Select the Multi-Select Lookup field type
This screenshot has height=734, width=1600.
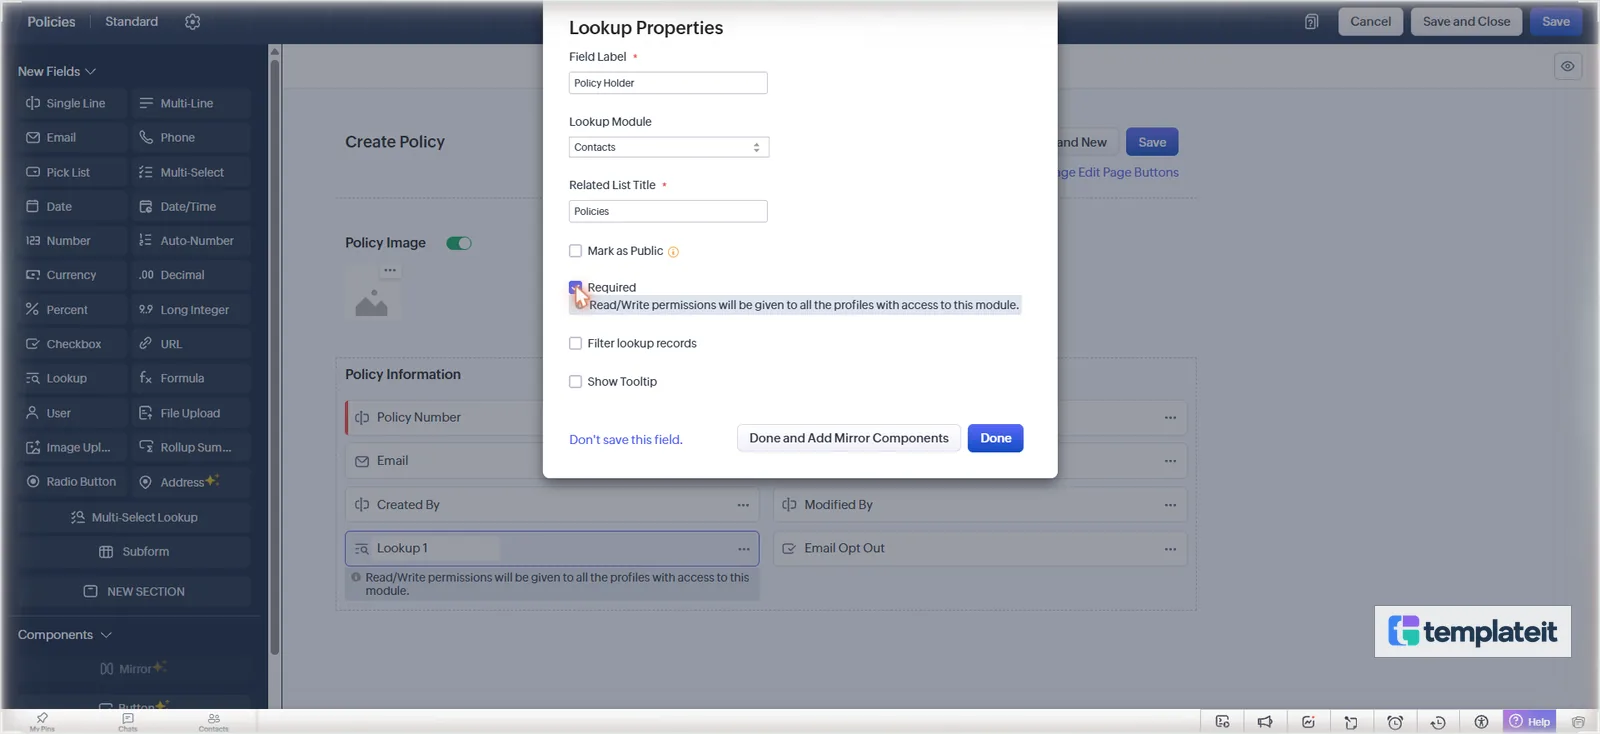[134, 517]
